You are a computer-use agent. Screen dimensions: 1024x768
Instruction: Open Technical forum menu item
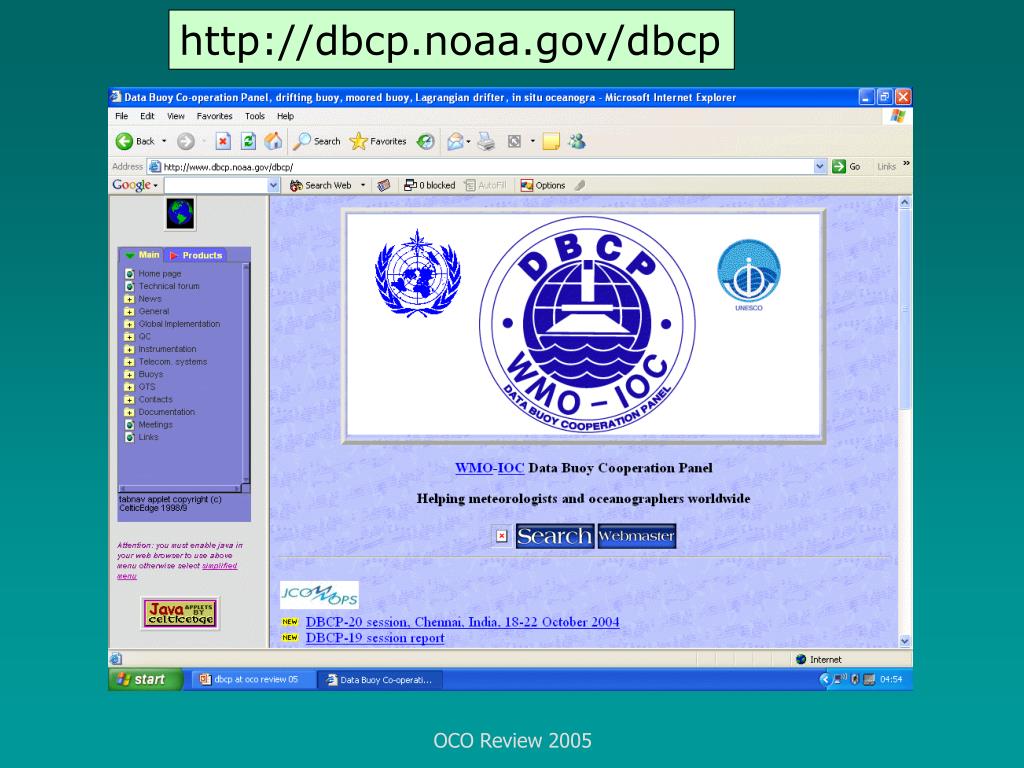pos(168,286)
